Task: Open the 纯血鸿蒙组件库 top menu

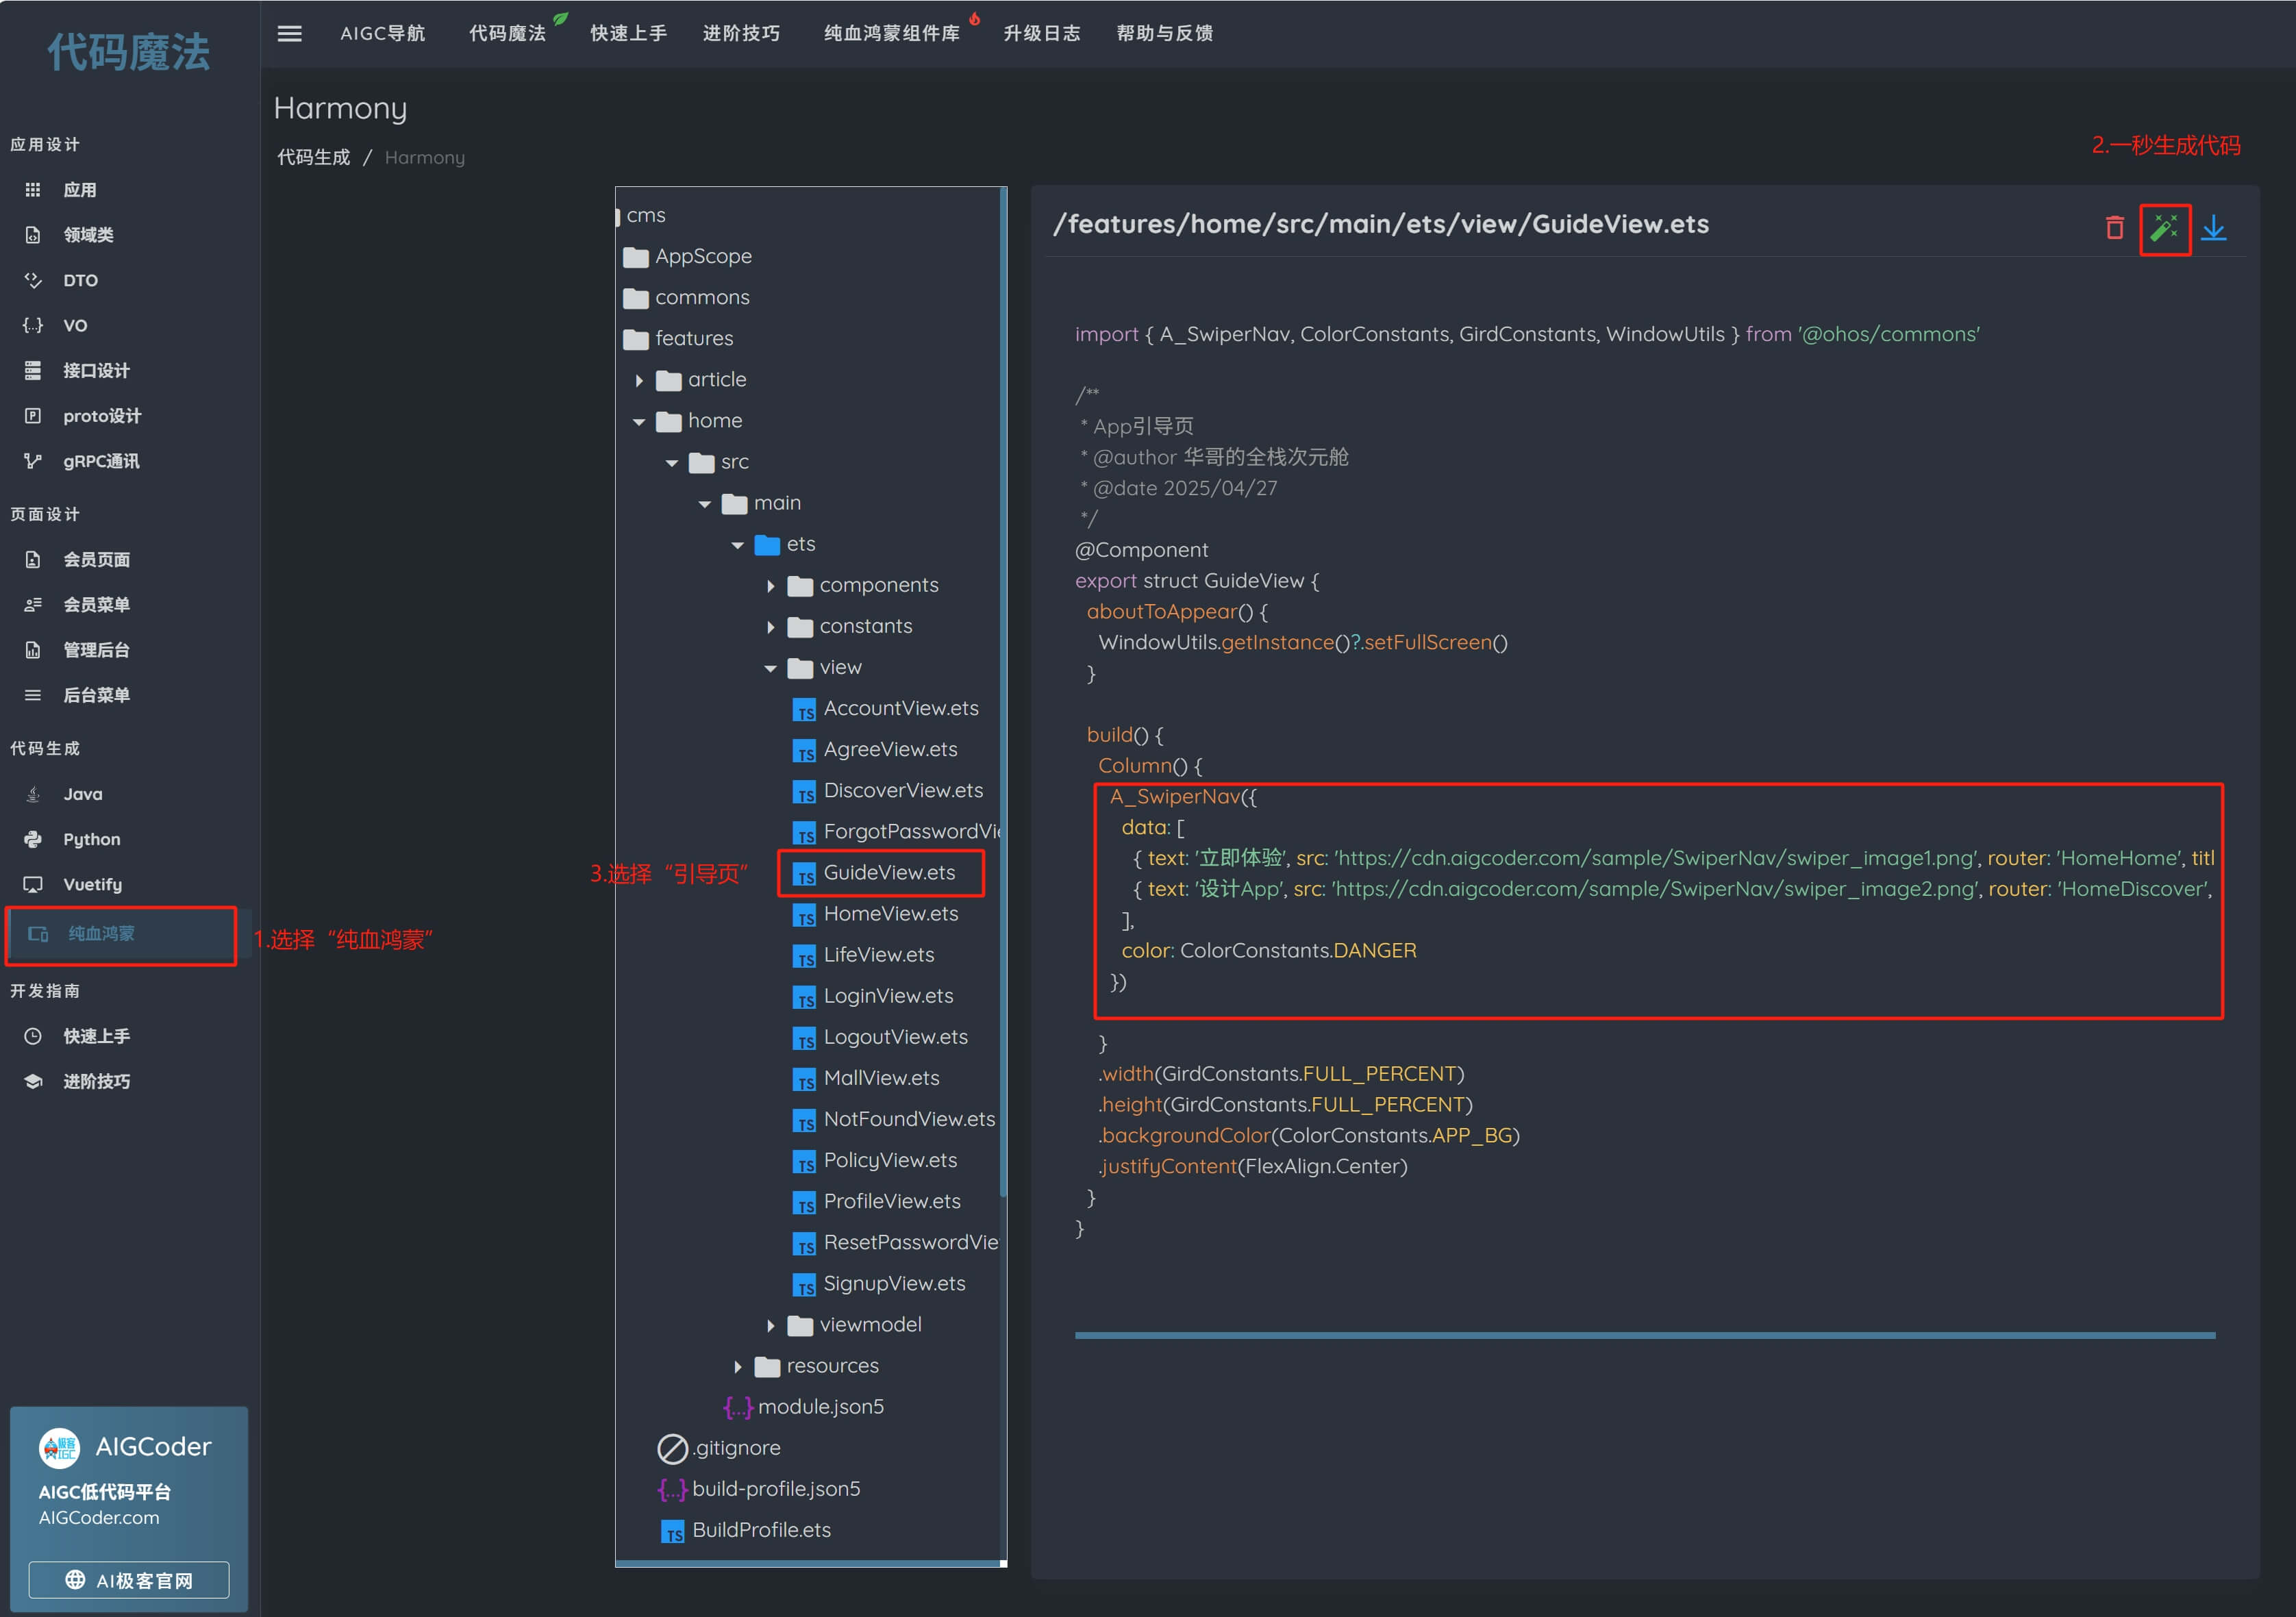Action: pyautogui.click(x=891, y=33)
